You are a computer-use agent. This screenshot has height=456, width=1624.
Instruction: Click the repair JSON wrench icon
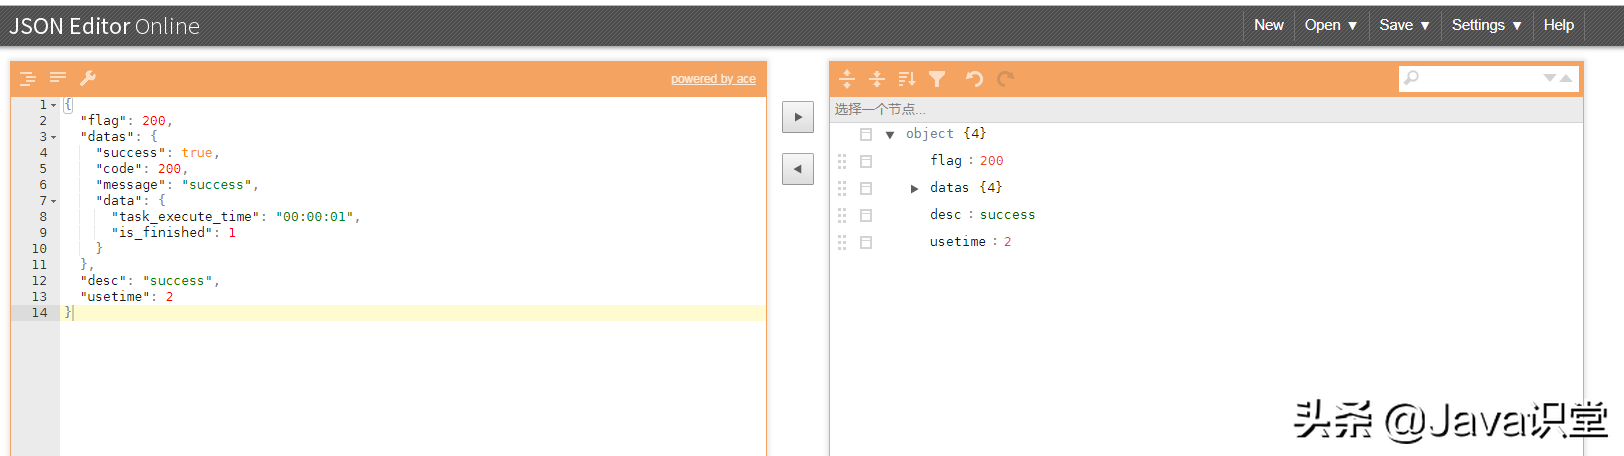click(88, 78)
